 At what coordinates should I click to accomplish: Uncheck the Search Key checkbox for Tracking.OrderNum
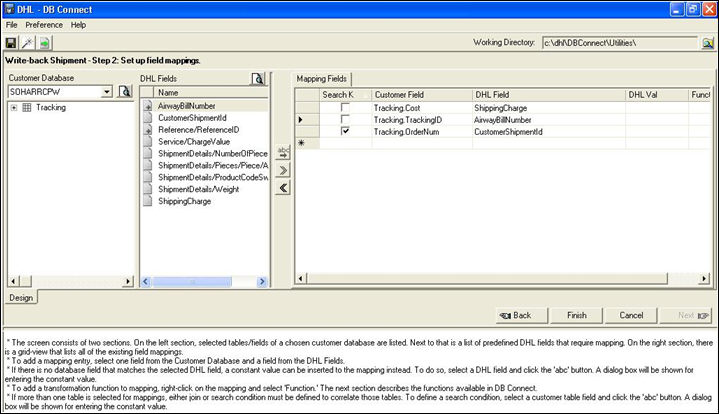click(345, 132)
